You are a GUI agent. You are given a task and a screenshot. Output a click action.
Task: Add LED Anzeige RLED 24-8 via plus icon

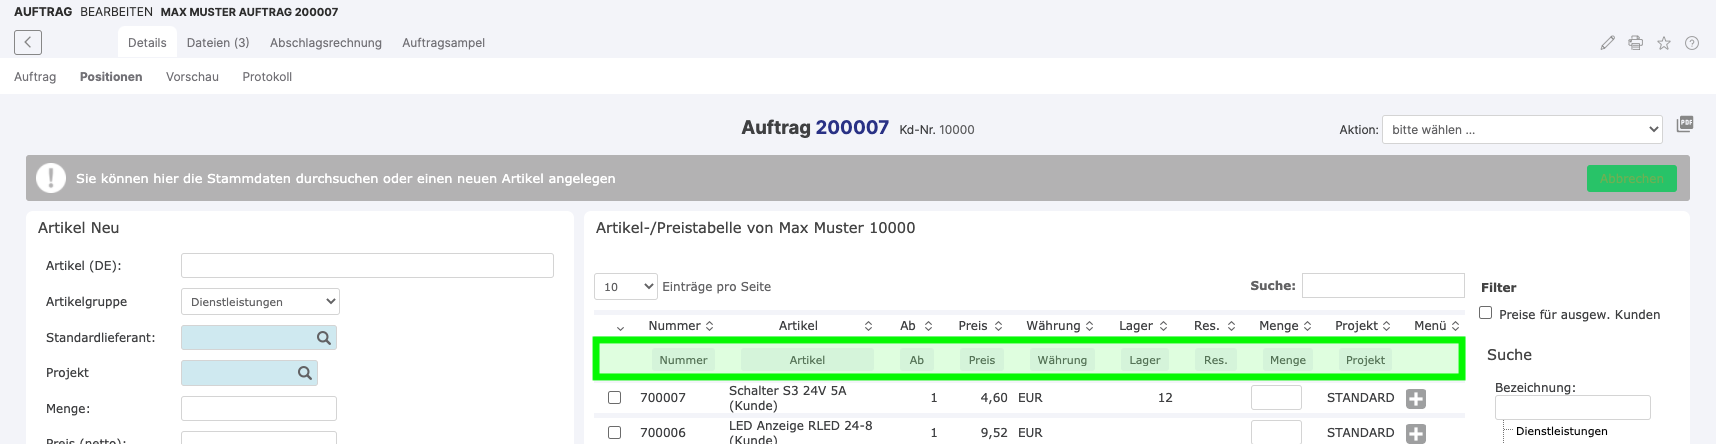(x=1416, y=433)
